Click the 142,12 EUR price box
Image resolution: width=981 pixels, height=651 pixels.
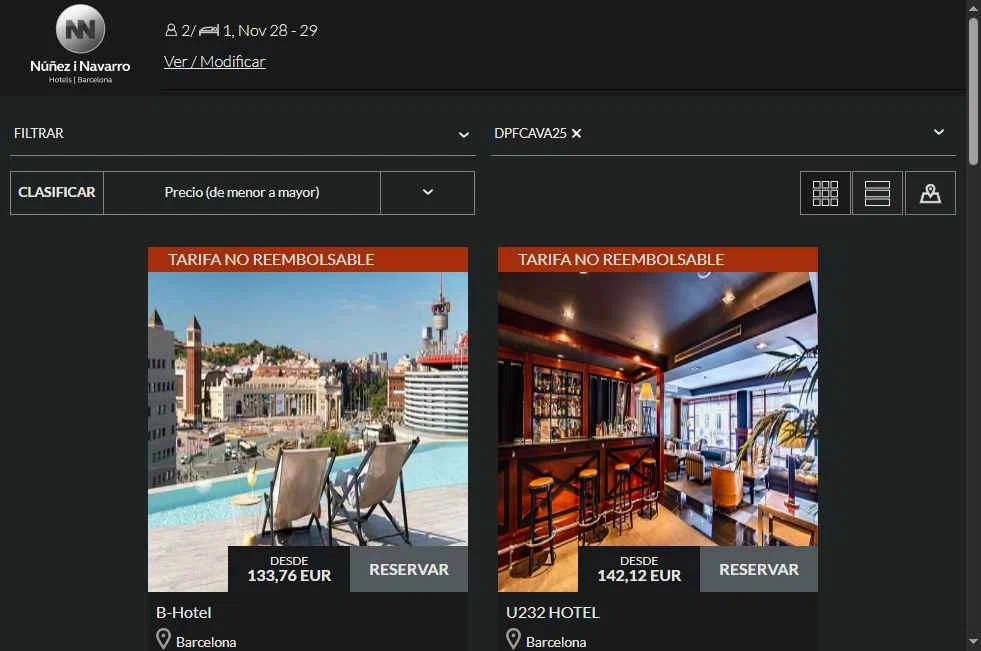(x=639, y=569)
